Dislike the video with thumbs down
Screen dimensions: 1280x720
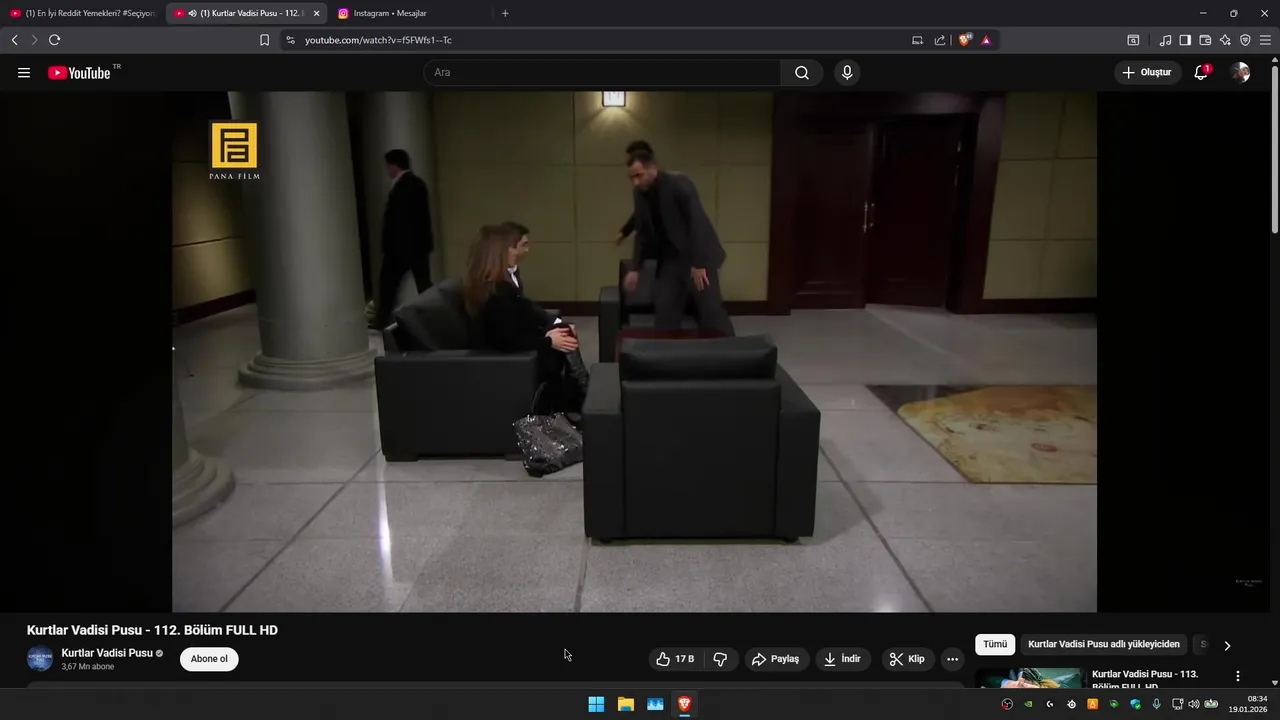tap(720, 659)
